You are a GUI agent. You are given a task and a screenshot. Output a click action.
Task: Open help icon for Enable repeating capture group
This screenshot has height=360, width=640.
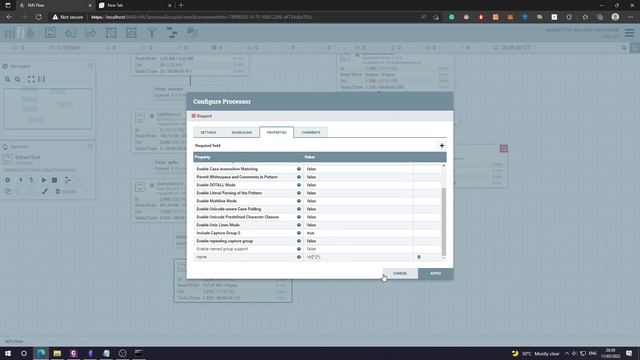pyautogui.click(x=299, y=241)
